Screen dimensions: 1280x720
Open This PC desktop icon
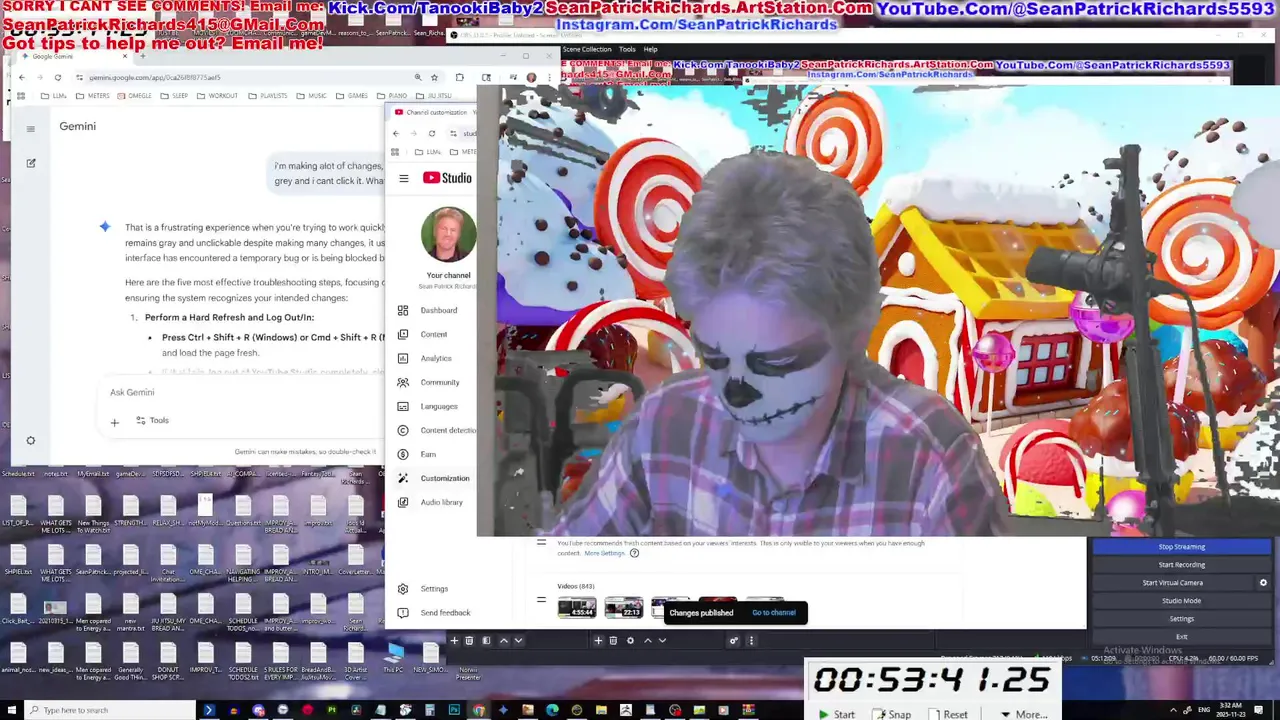click(x=394, y=658)
